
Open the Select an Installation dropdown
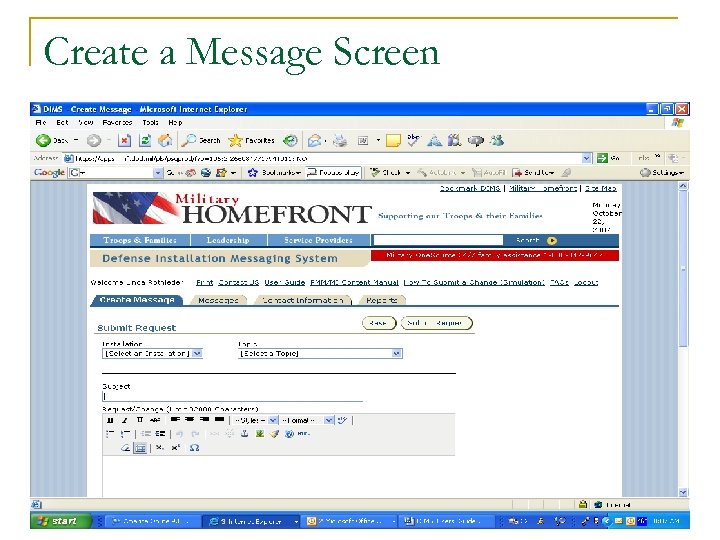click(152, 354)
